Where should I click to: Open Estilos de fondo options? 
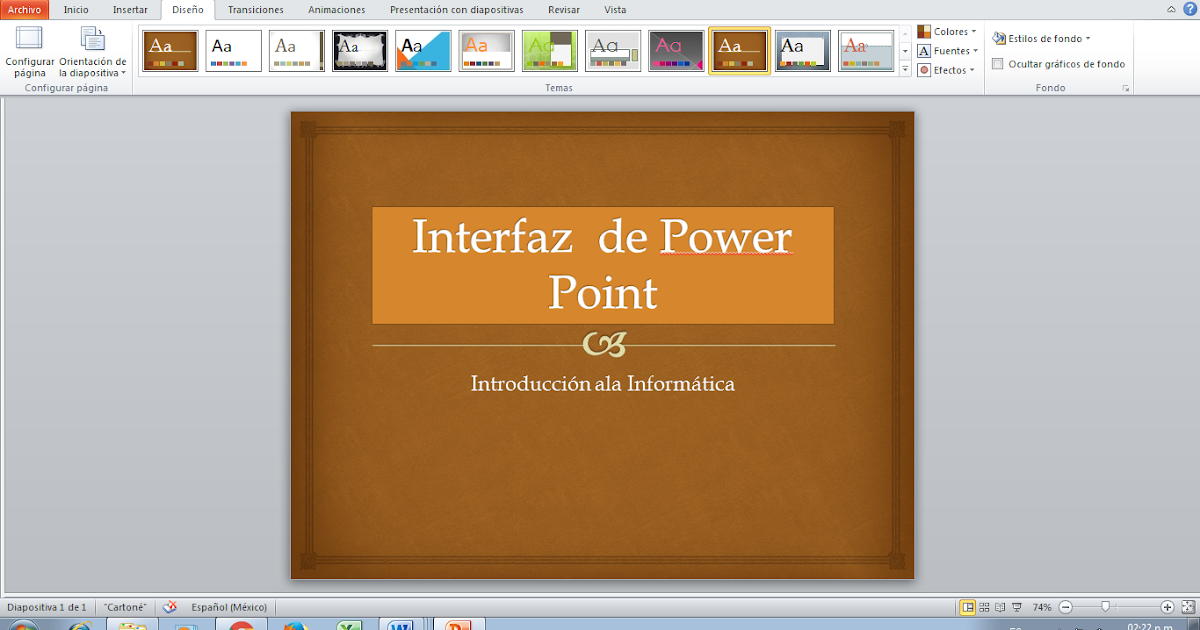1039,37
